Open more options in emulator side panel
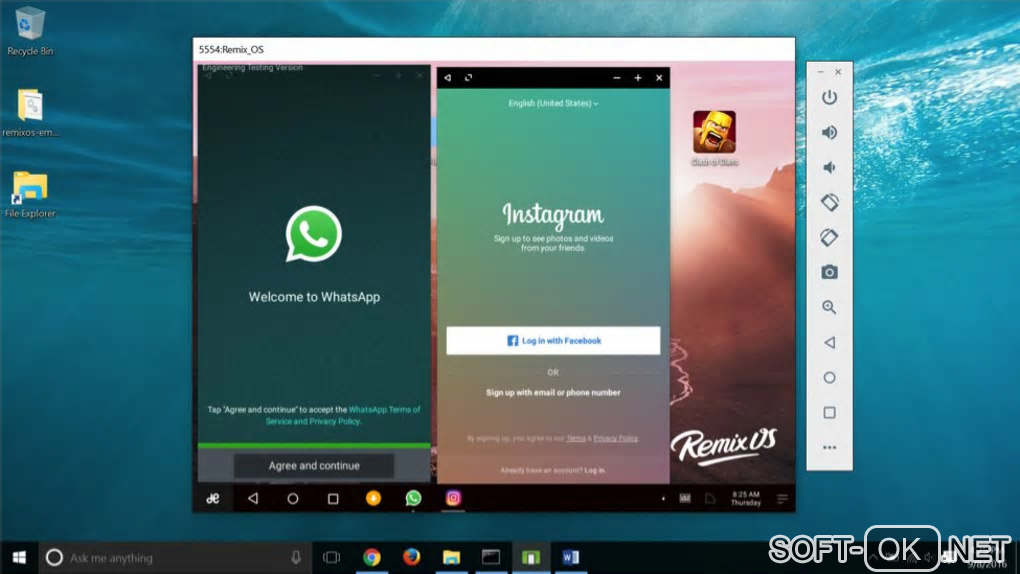Image resolution: width=1020 pixels, height=574 pixels. (829, 448)
